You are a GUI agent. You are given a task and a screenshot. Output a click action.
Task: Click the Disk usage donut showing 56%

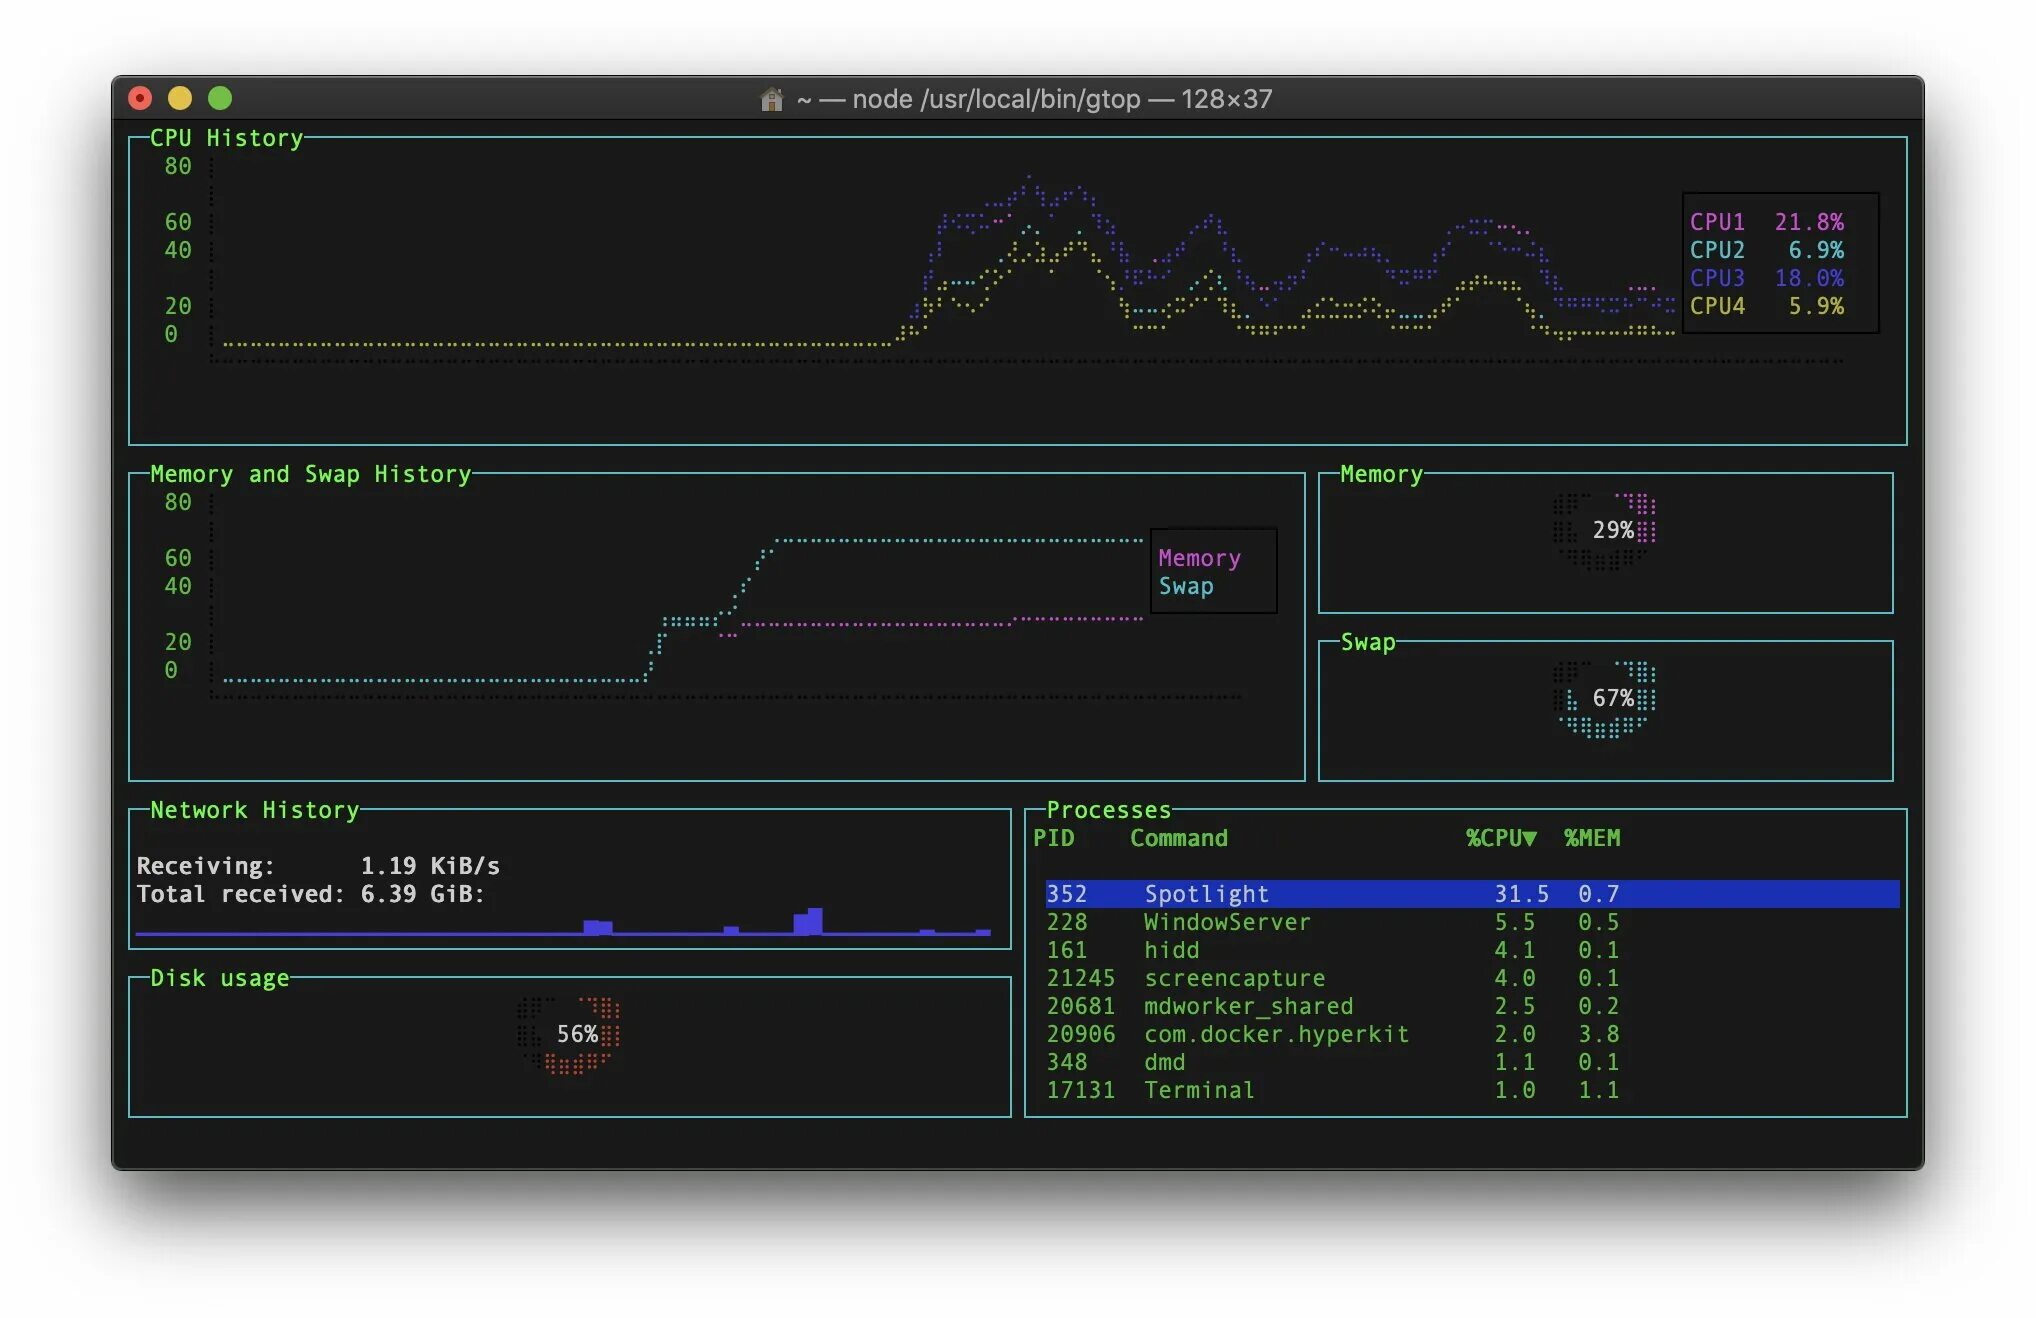point(570,1034)
